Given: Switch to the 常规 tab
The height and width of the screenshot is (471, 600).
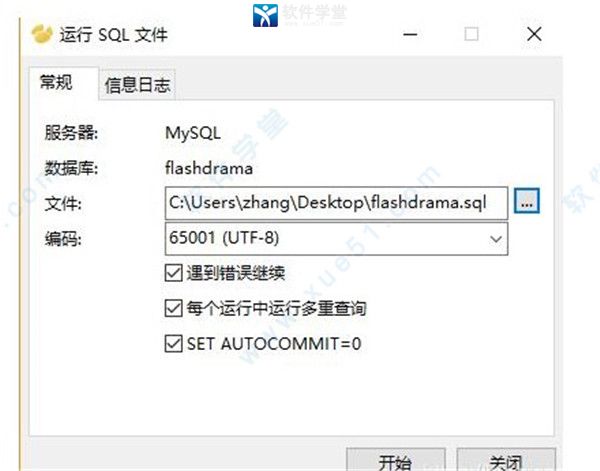Looking at the screenshot, I should point(56,82).
